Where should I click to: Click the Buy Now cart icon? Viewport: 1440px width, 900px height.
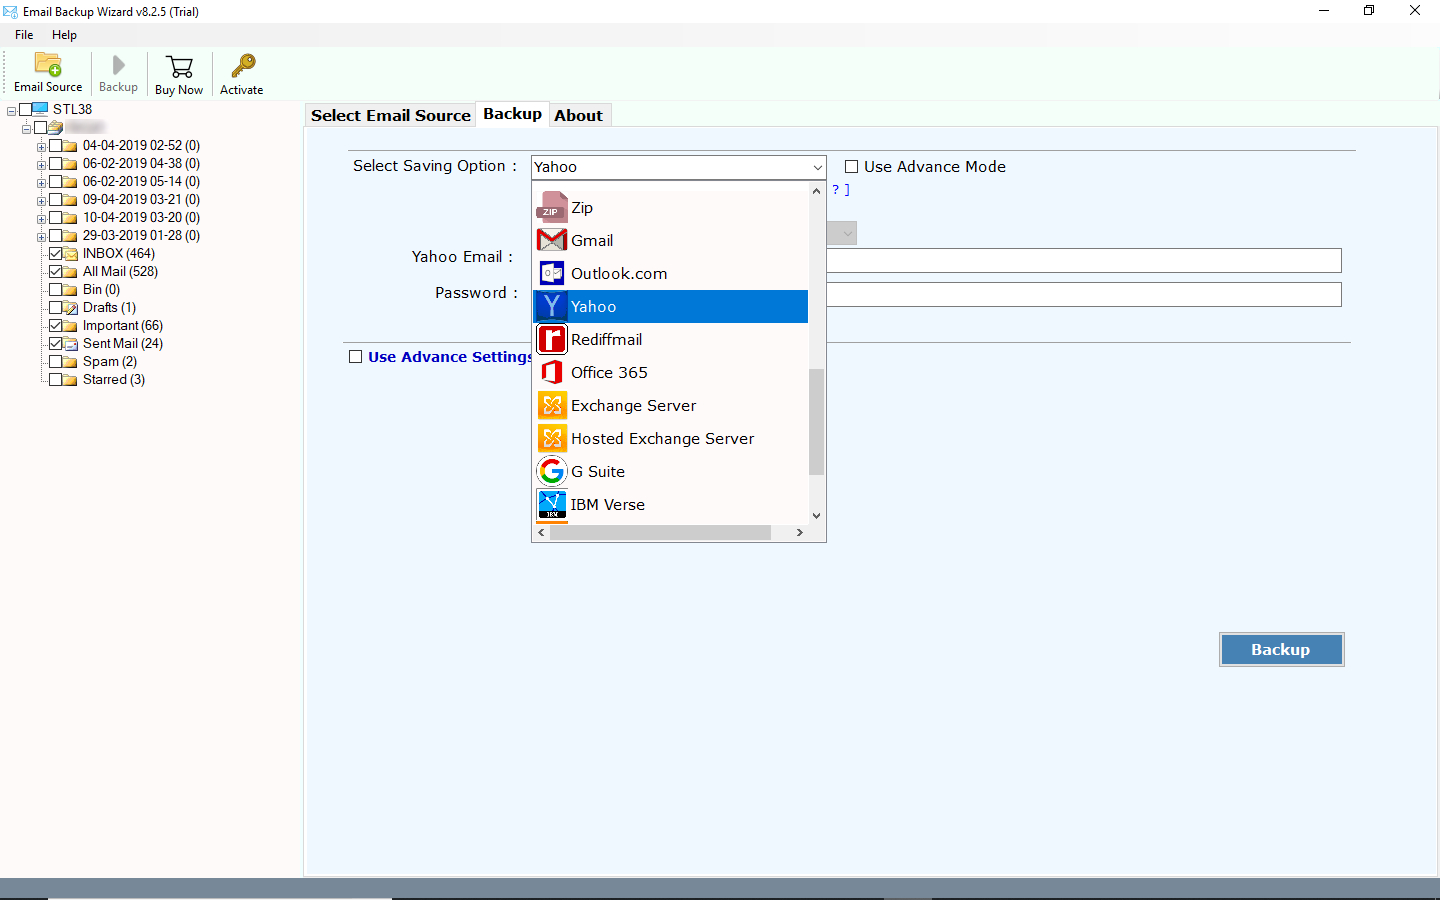pyautogui.click(x=179, y=67)
